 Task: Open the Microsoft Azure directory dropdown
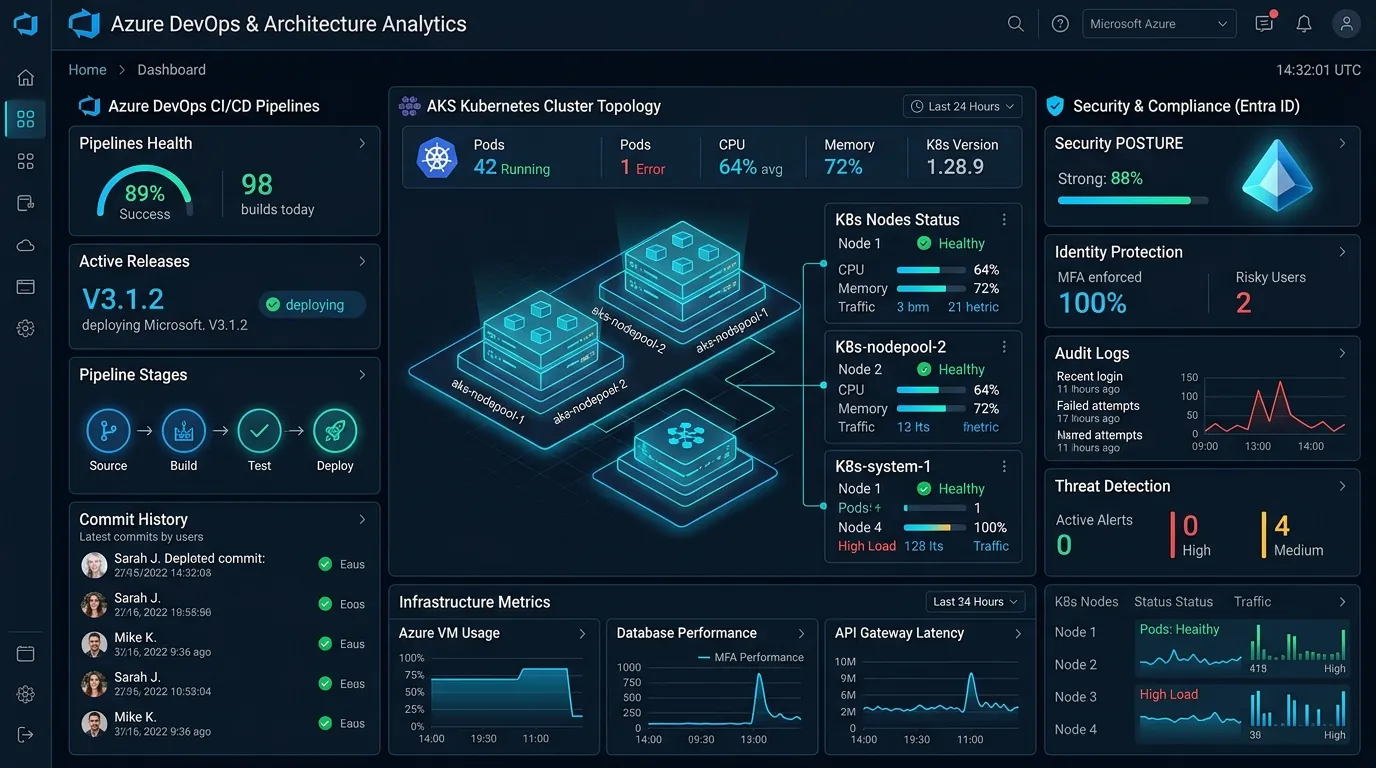pos(1159,24)
